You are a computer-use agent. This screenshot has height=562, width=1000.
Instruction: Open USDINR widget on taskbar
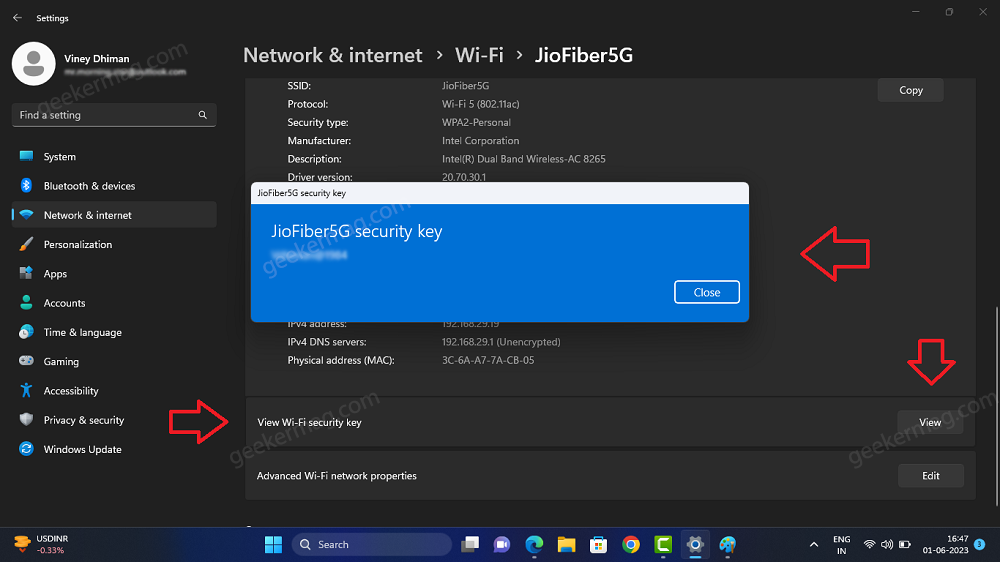[41, 544]
